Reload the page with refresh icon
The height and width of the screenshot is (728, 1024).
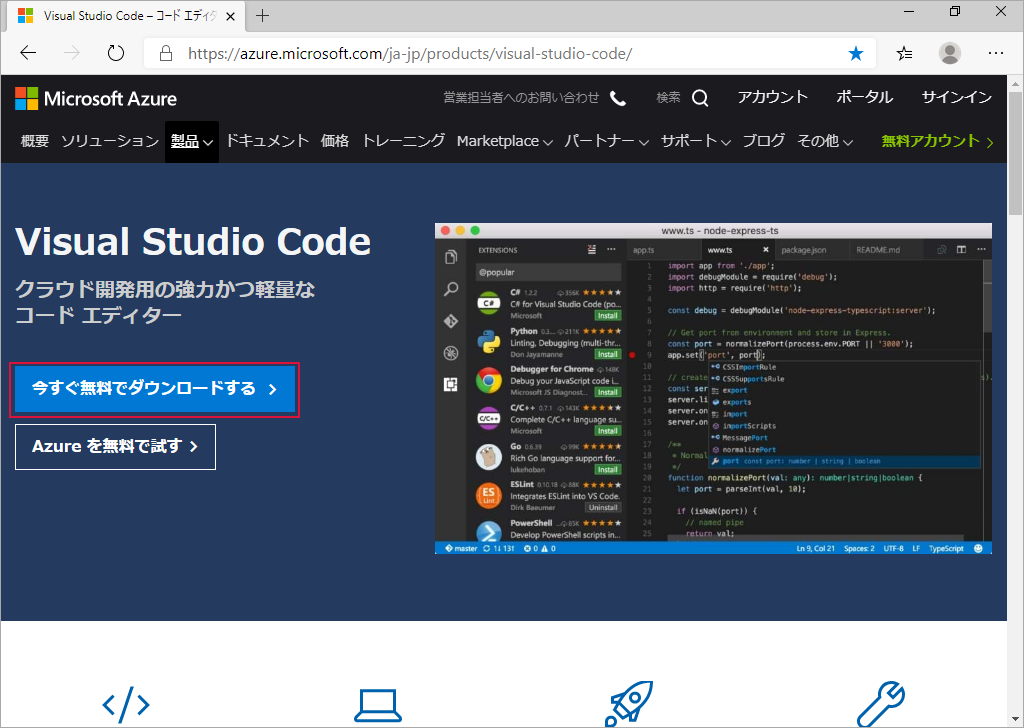116,53
